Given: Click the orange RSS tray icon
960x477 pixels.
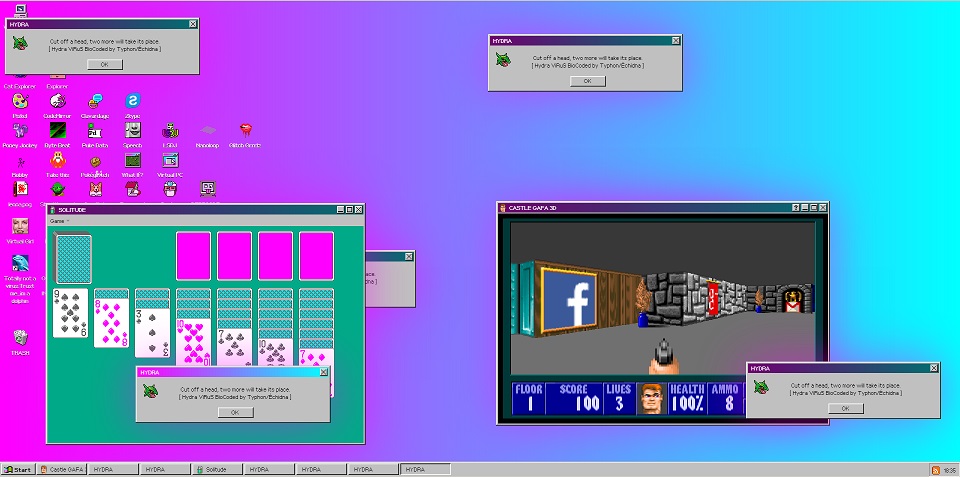Looking at the screenshot, I should 936,470.
